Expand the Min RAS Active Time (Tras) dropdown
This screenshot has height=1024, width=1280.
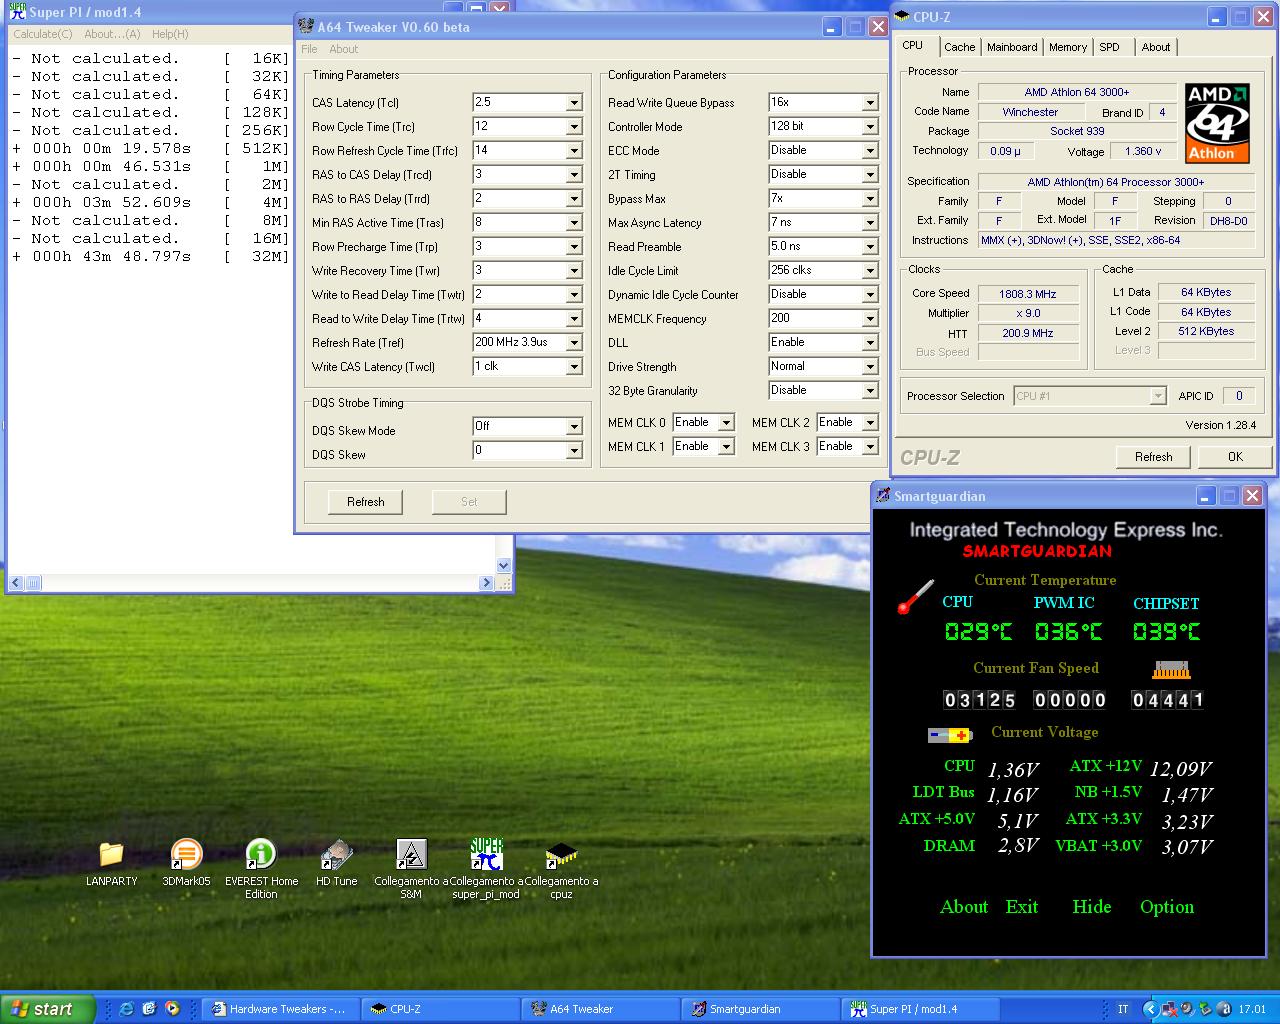[574, 223]
